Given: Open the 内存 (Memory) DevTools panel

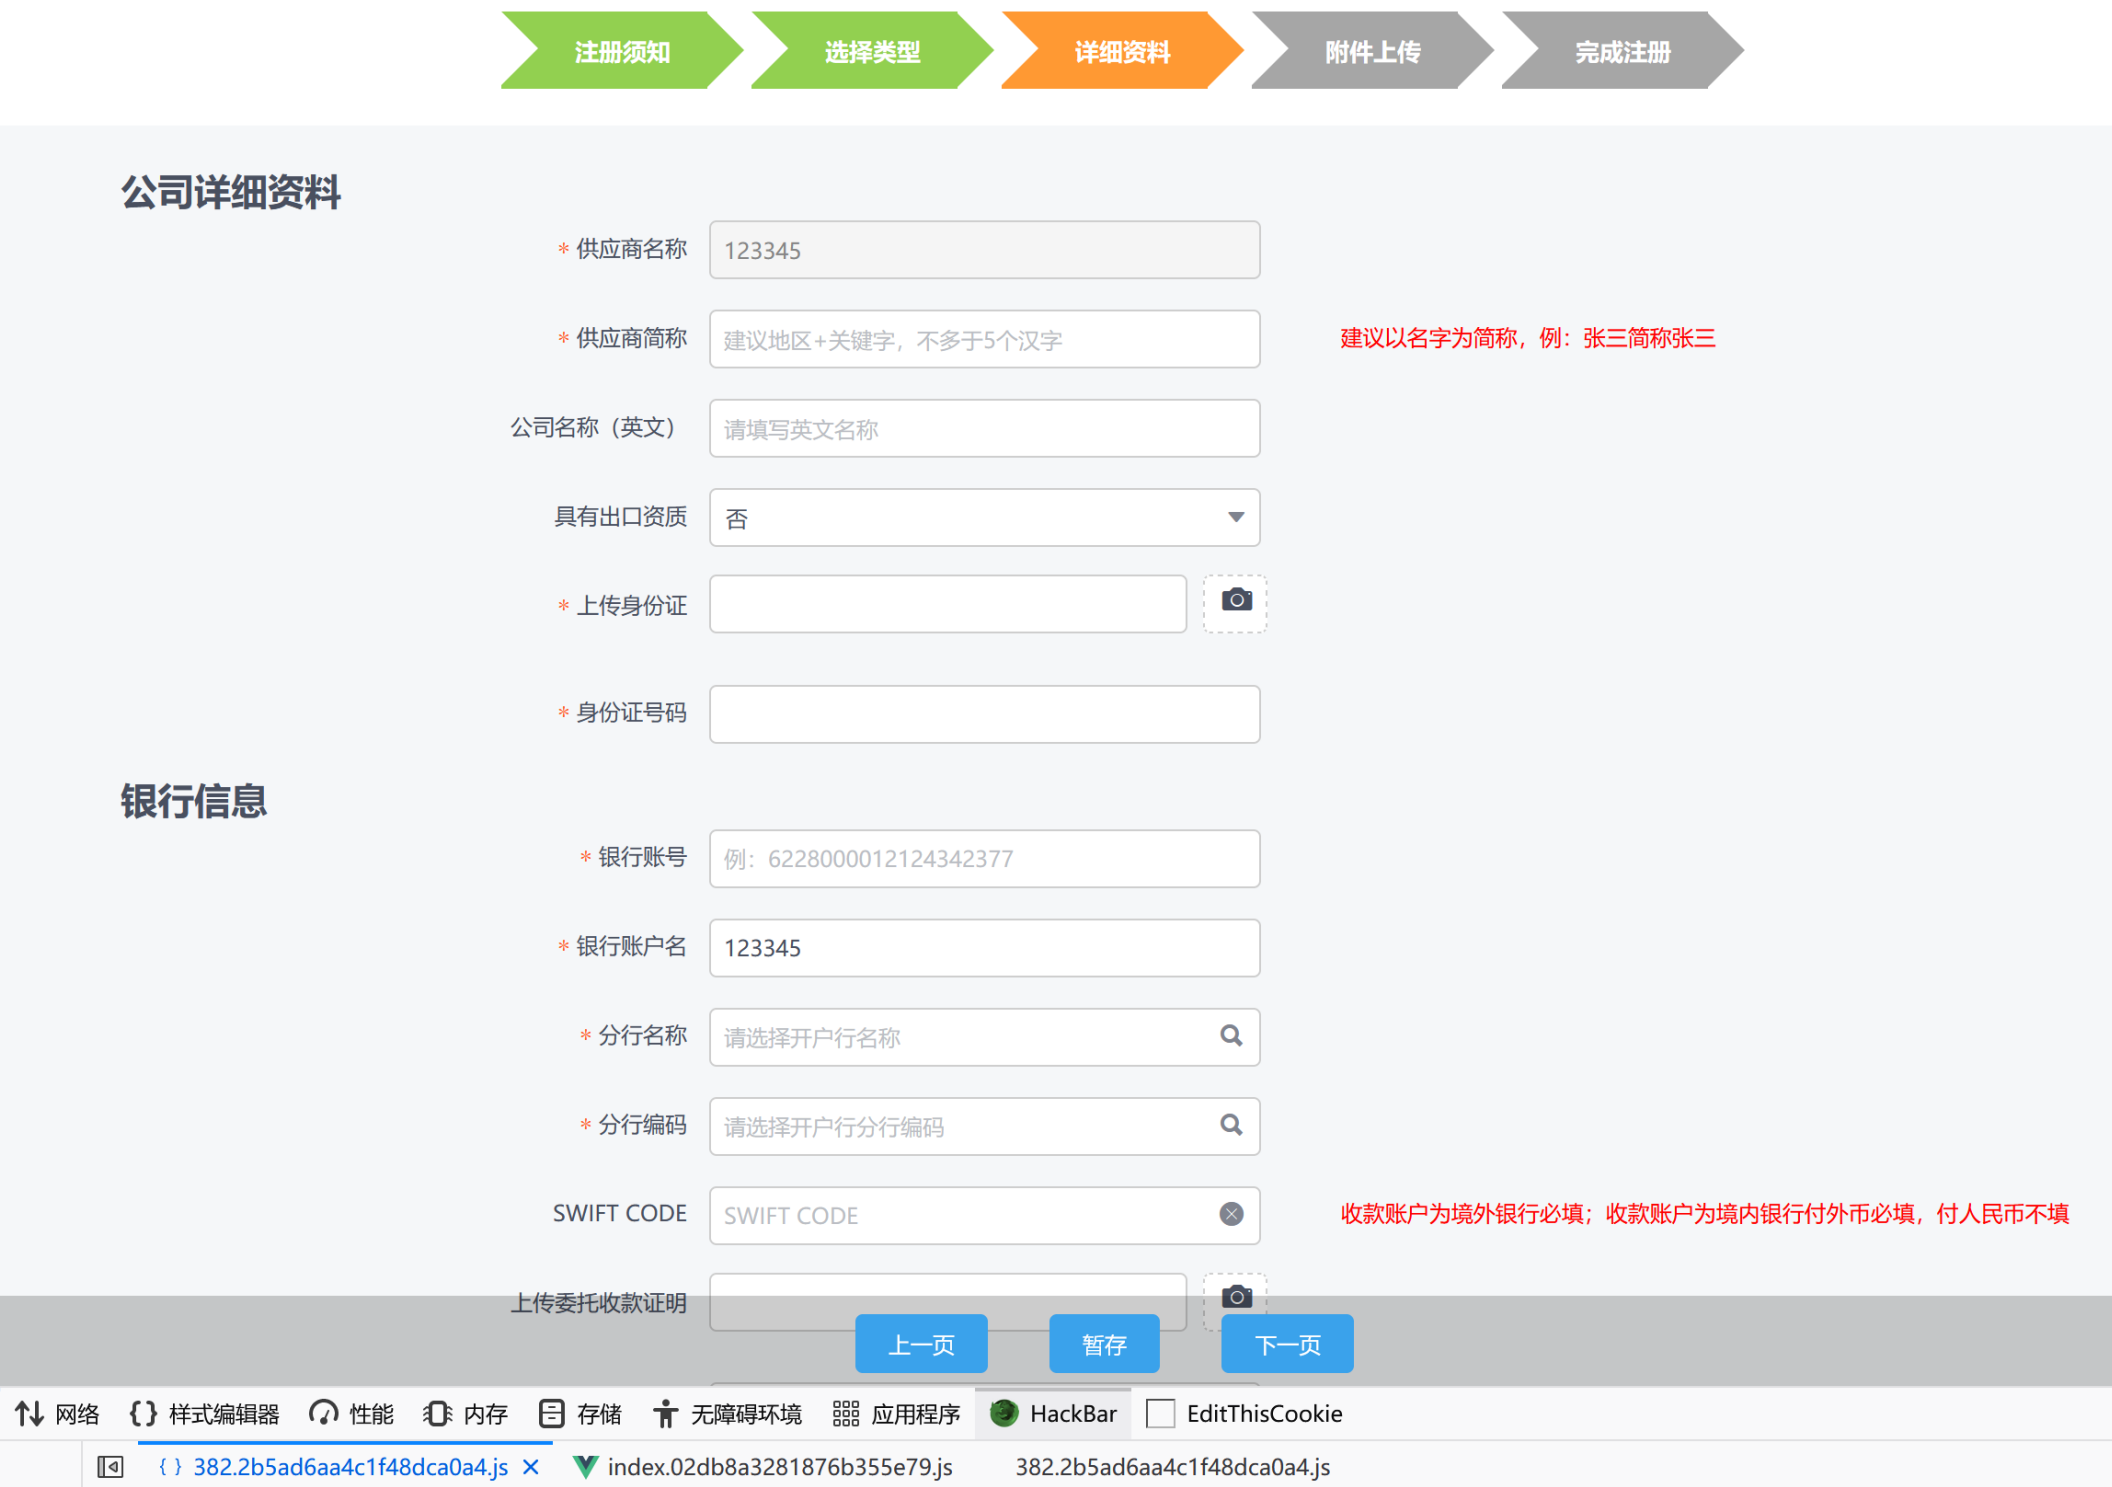Looking at the screenshot, I should pos(464,1413).
